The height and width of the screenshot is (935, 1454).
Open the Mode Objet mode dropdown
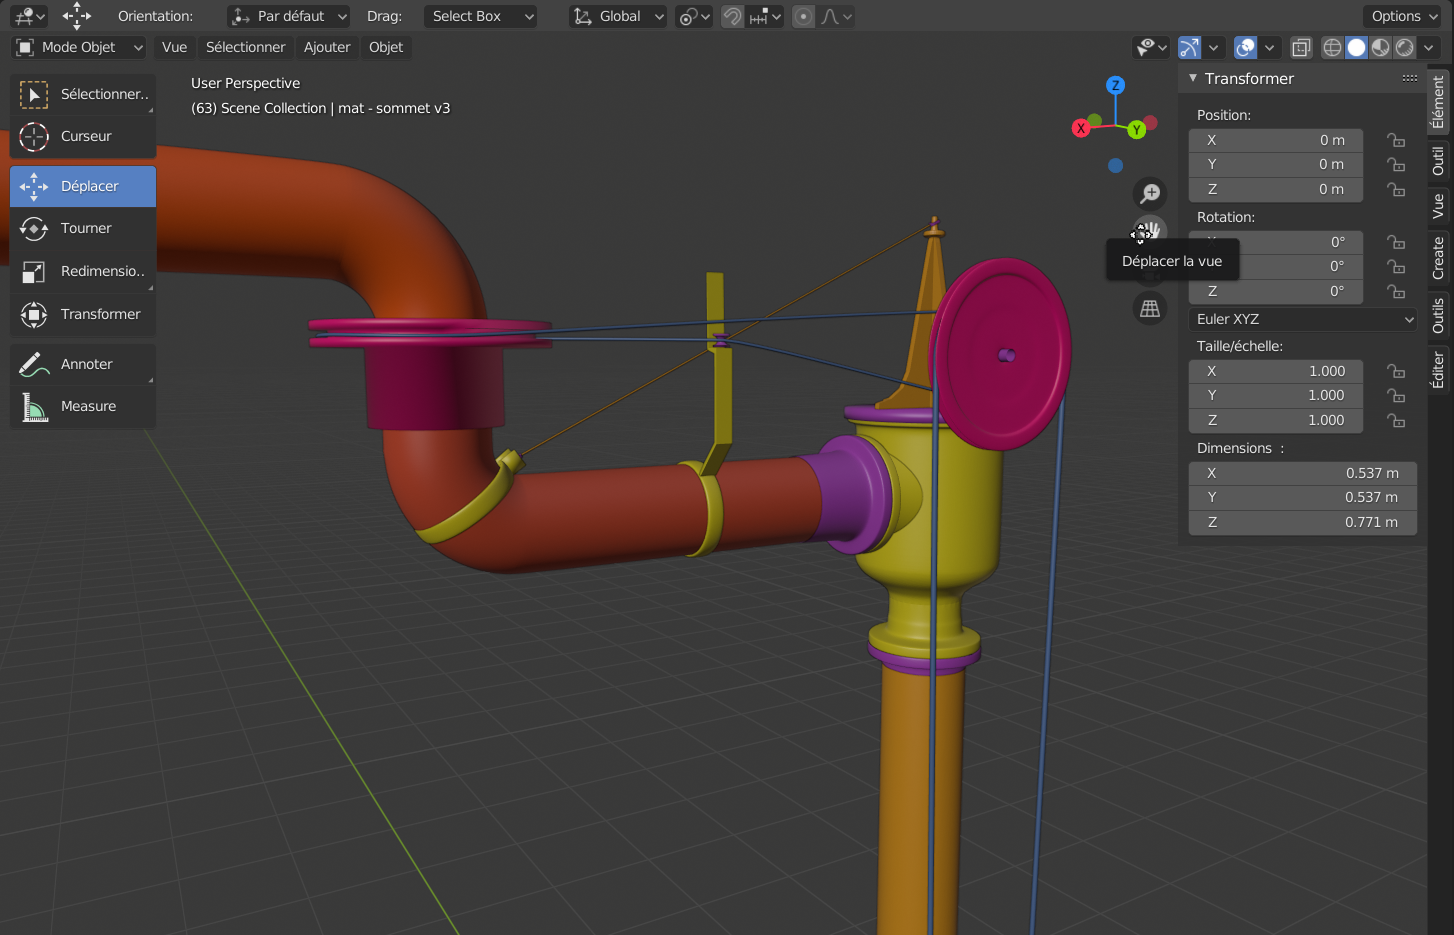tap(80, 48)
